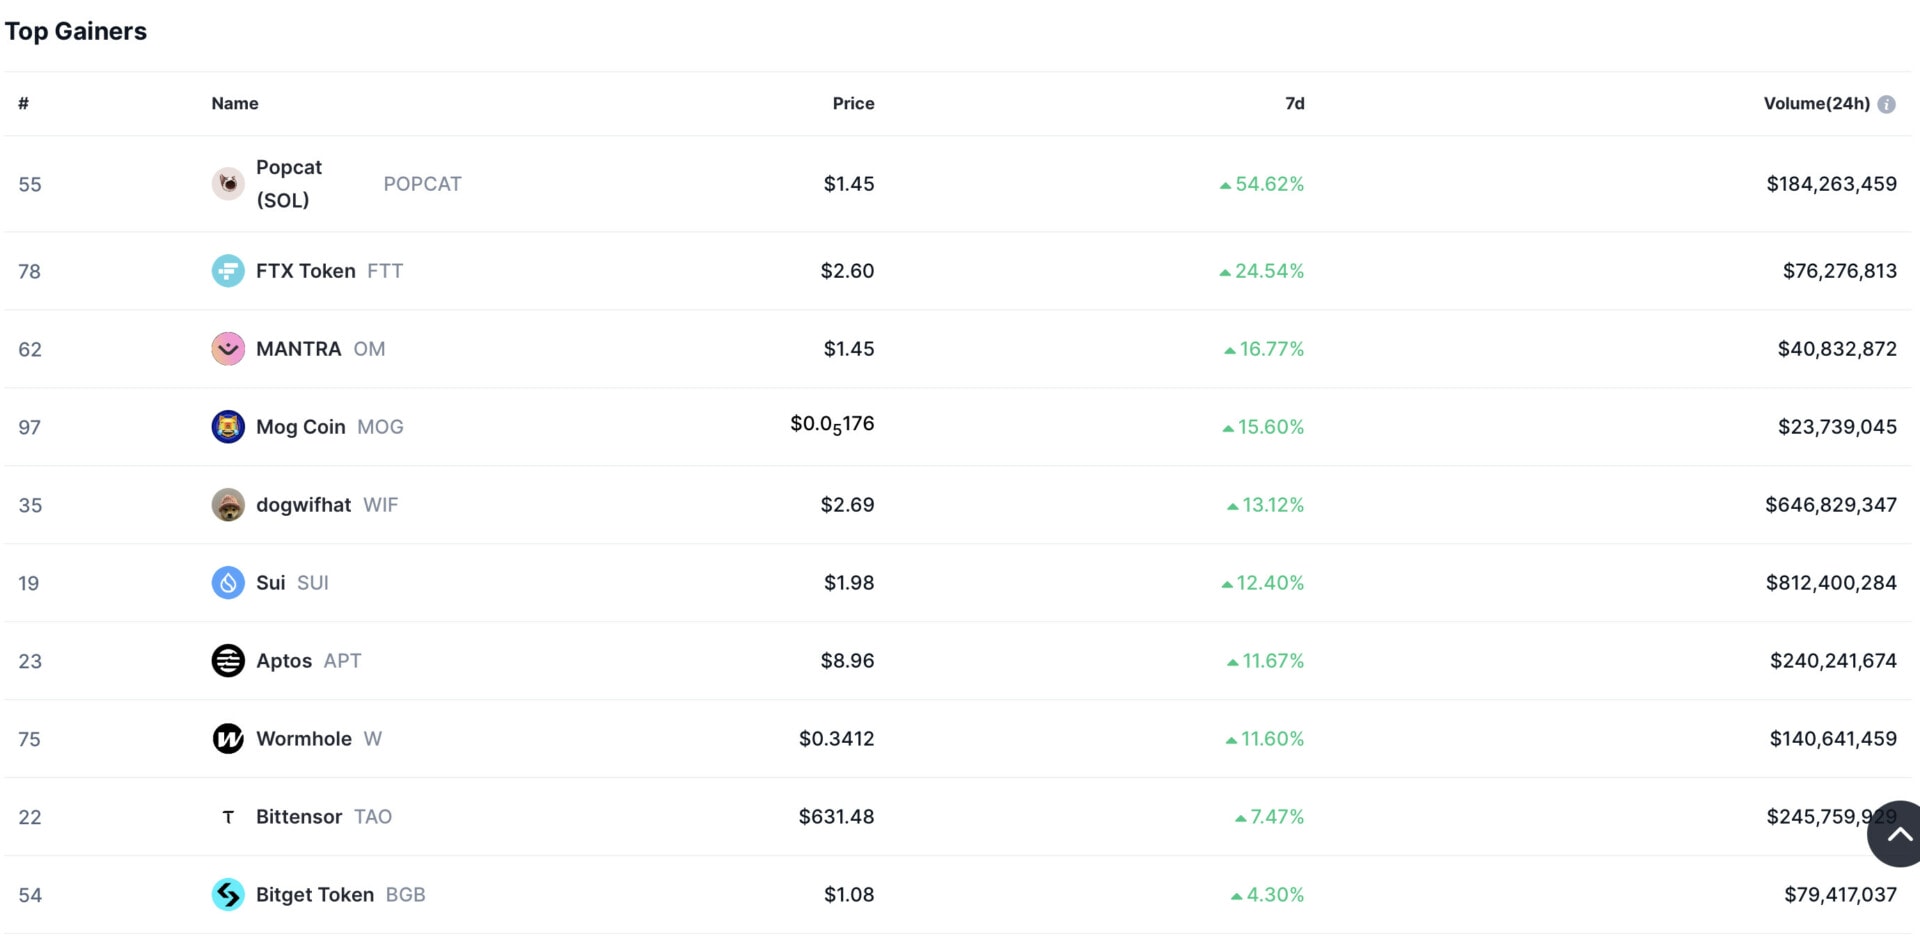Click the rank number column header
The height and width of the screenshot is (937, 1920).
23,103
